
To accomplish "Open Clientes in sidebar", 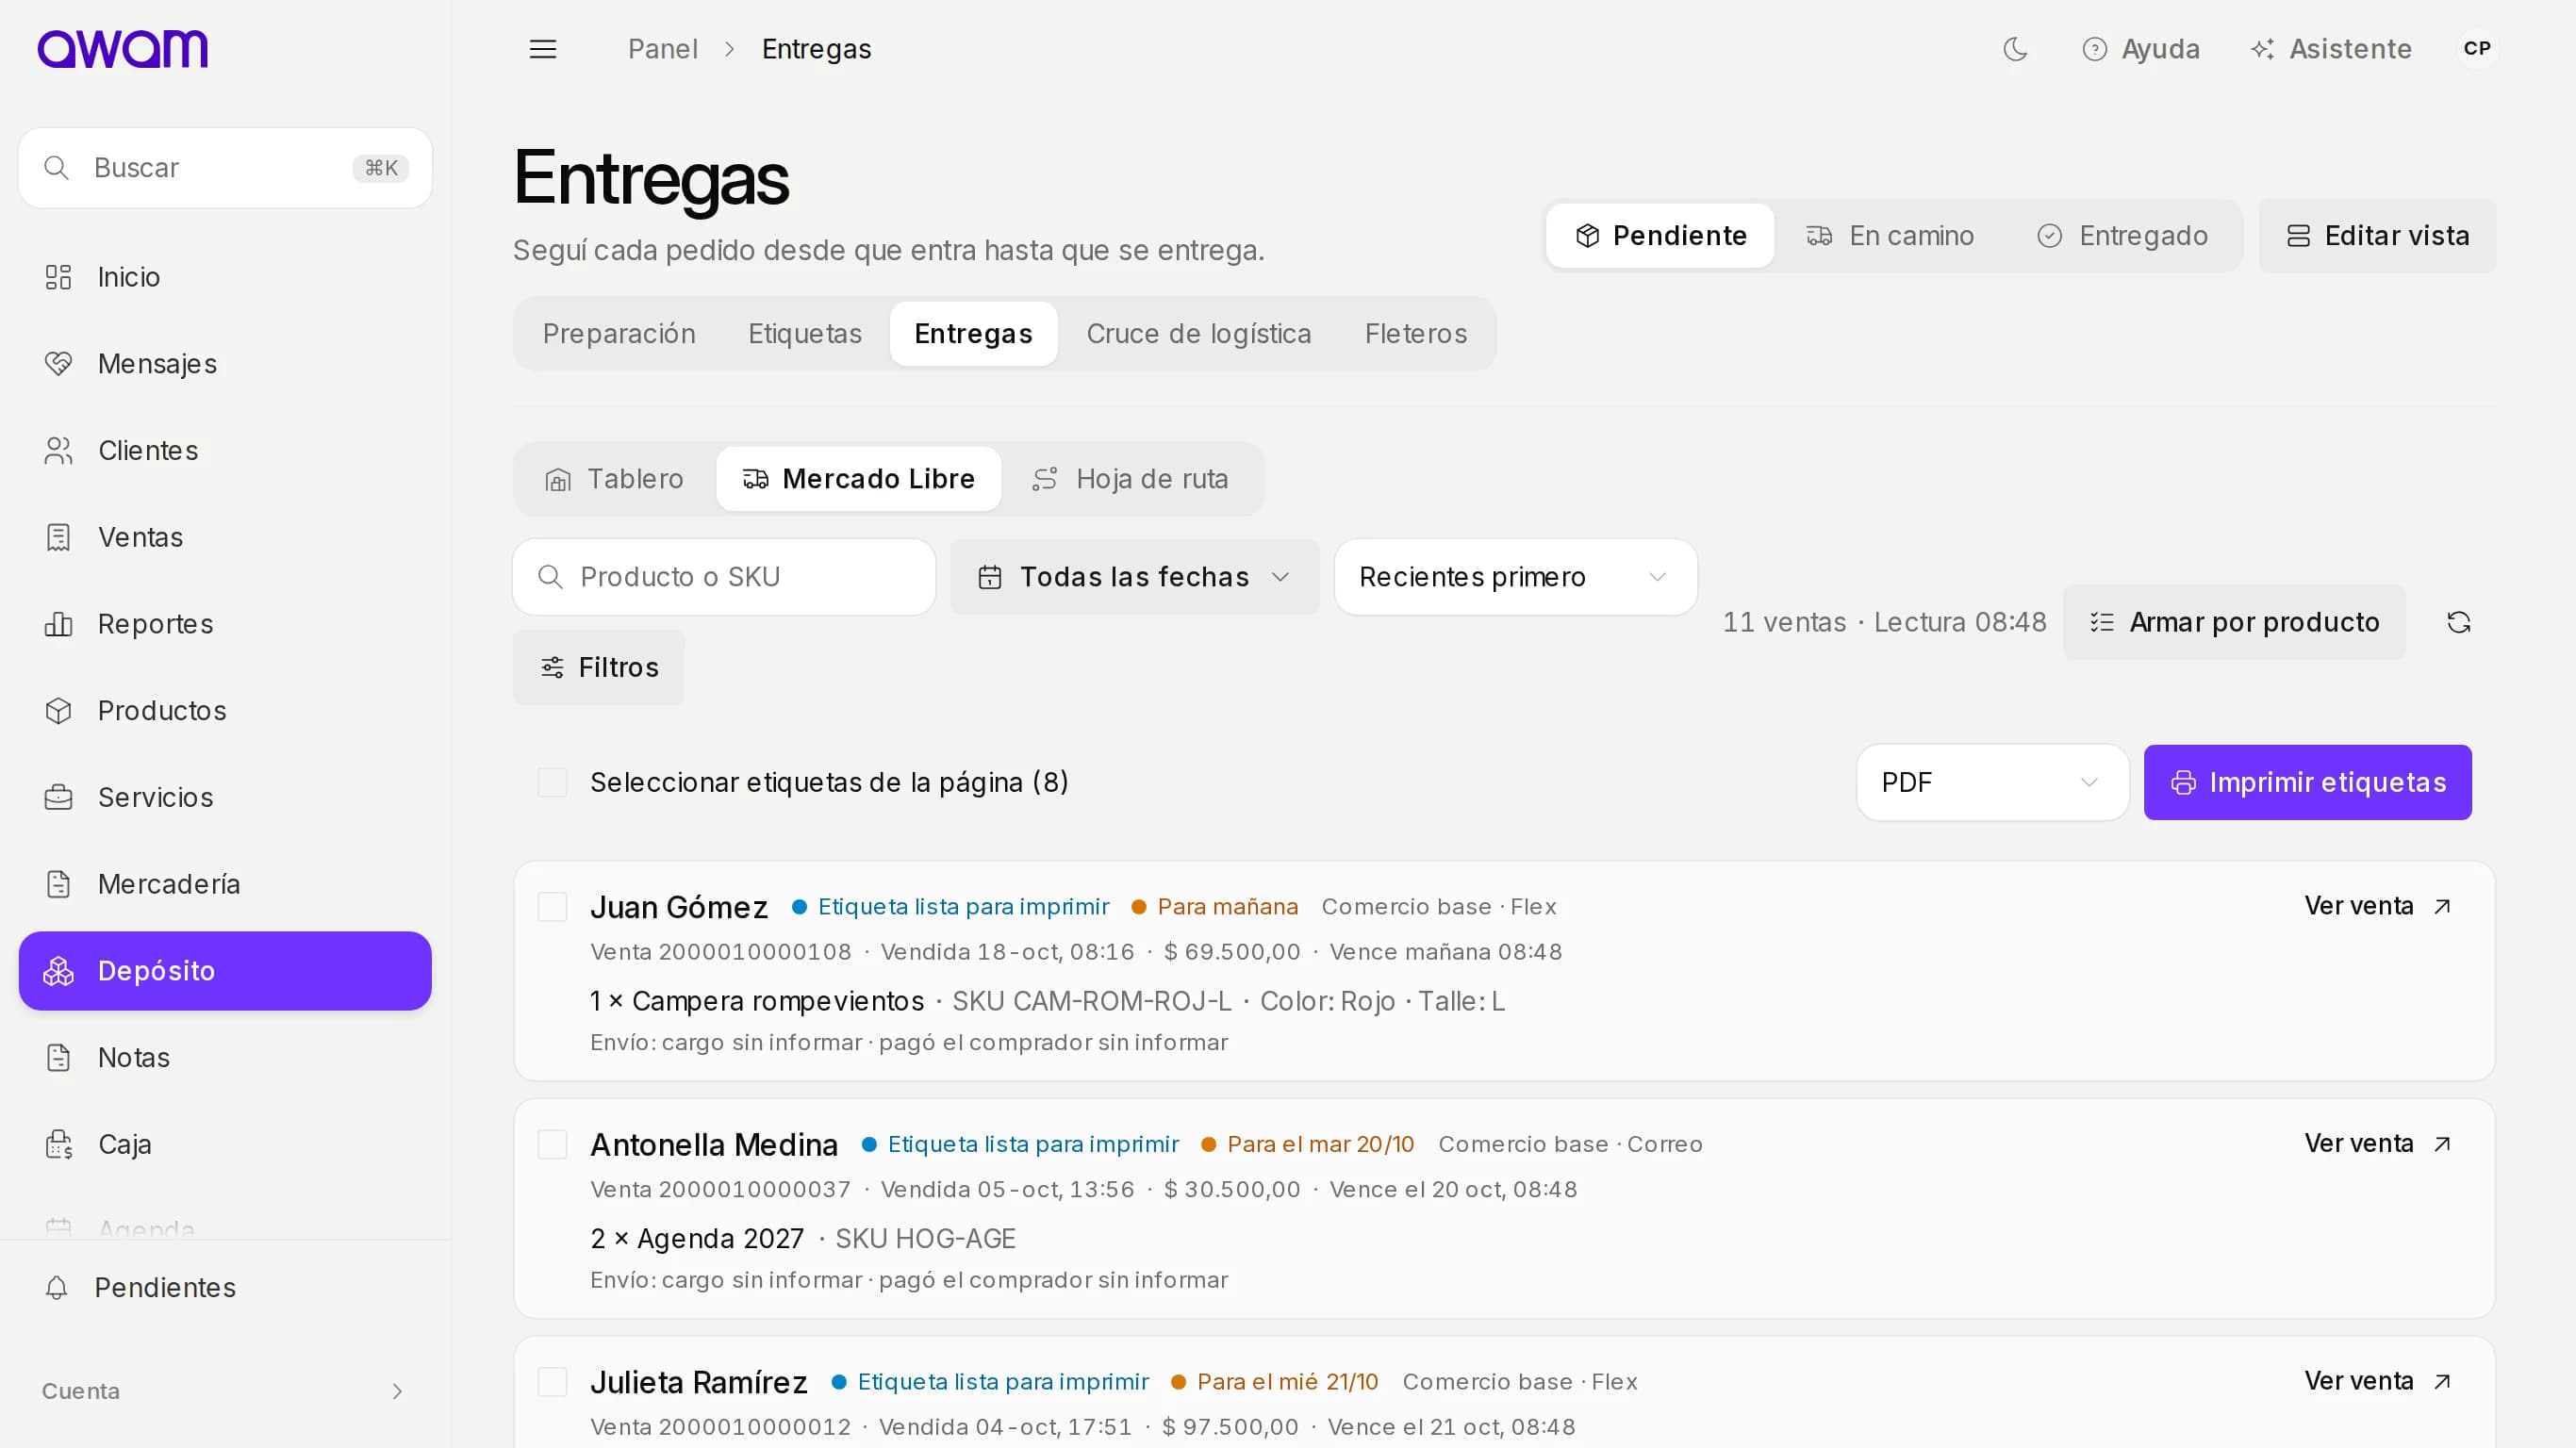I will click(225, 451).
